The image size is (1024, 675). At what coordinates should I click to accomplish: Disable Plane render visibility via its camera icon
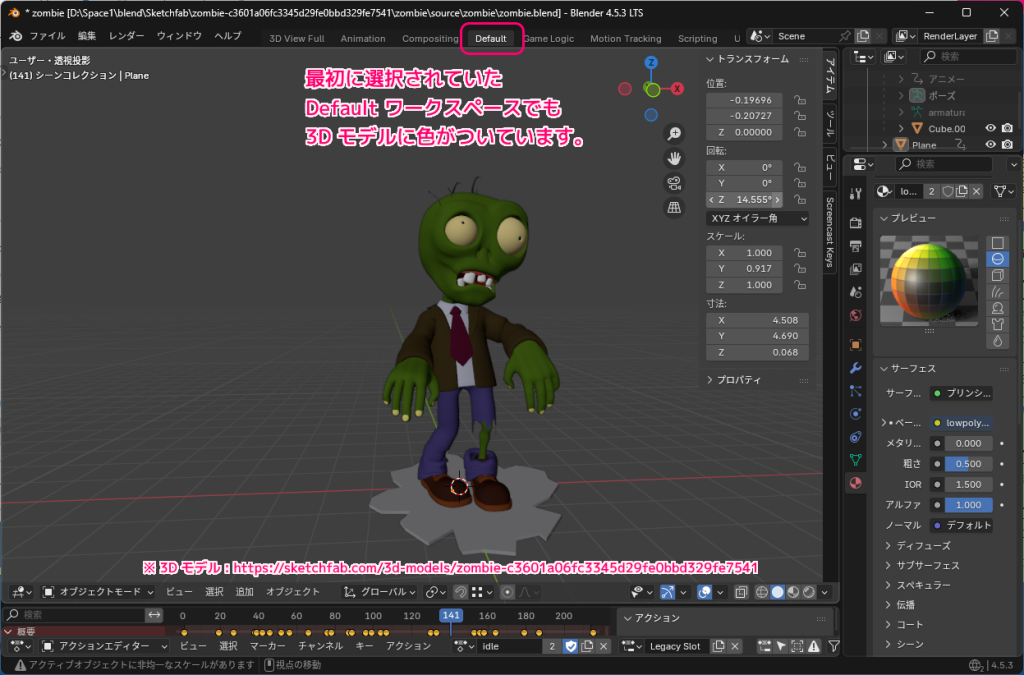click(1007, 145)
